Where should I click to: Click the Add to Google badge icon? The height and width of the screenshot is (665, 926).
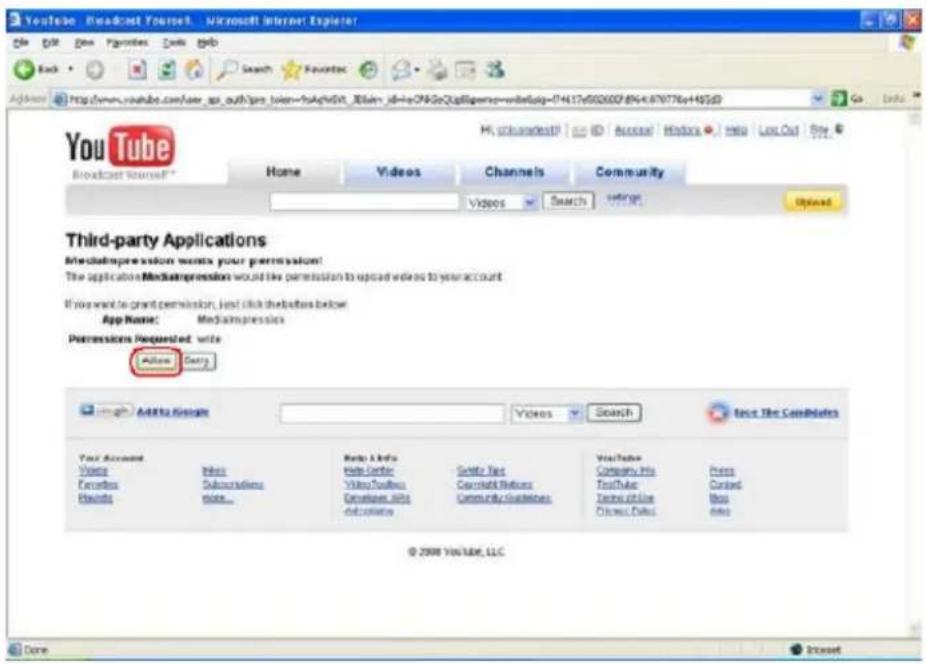click(x=105, y=411)
